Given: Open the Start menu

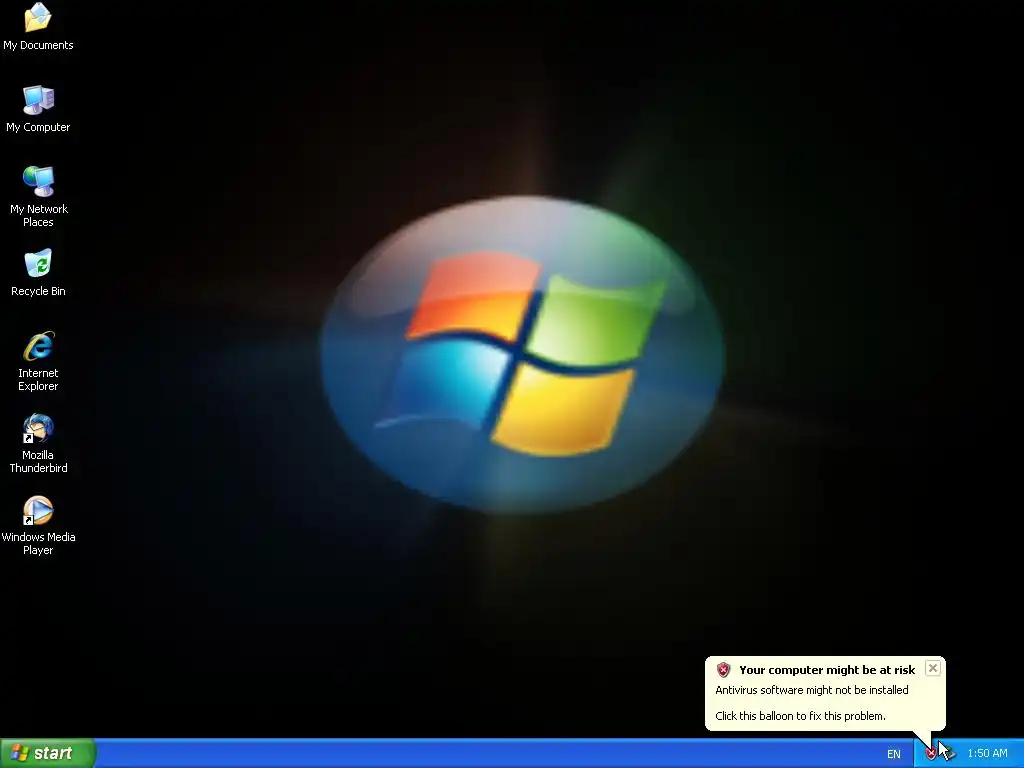Looking at the screenshot, I should pyautogui.click(x=48, y=753).
